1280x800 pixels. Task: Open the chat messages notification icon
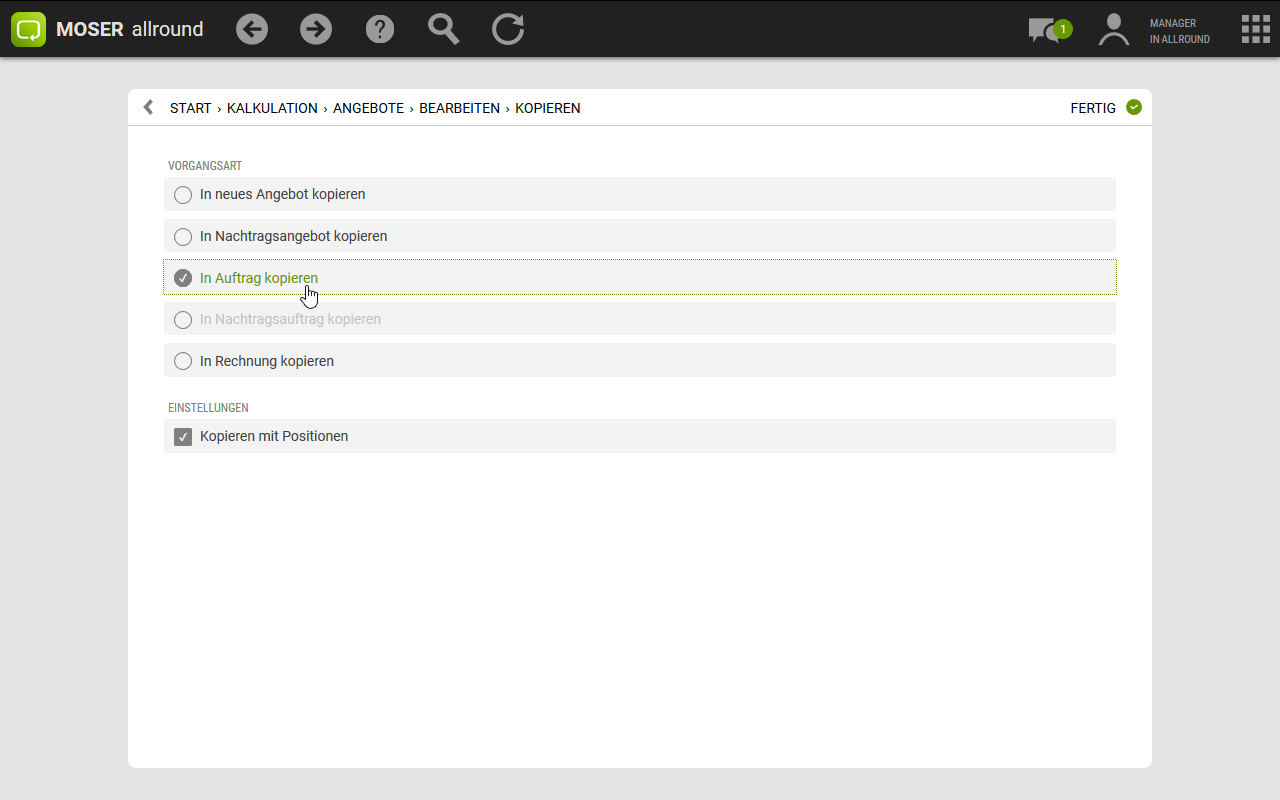(x=1046, y=30)
